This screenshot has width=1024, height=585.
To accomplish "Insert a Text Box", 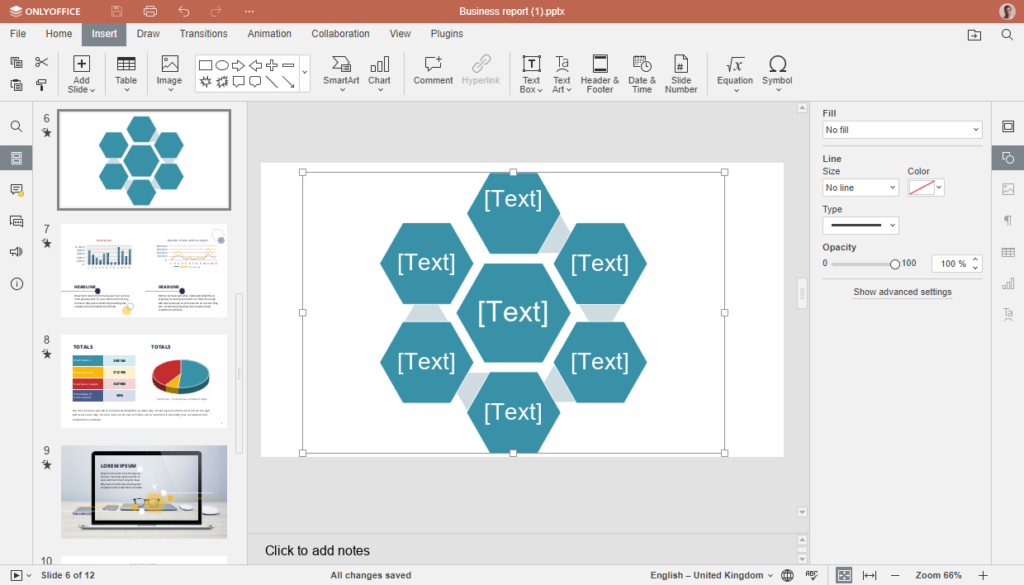I will (531, 72).
